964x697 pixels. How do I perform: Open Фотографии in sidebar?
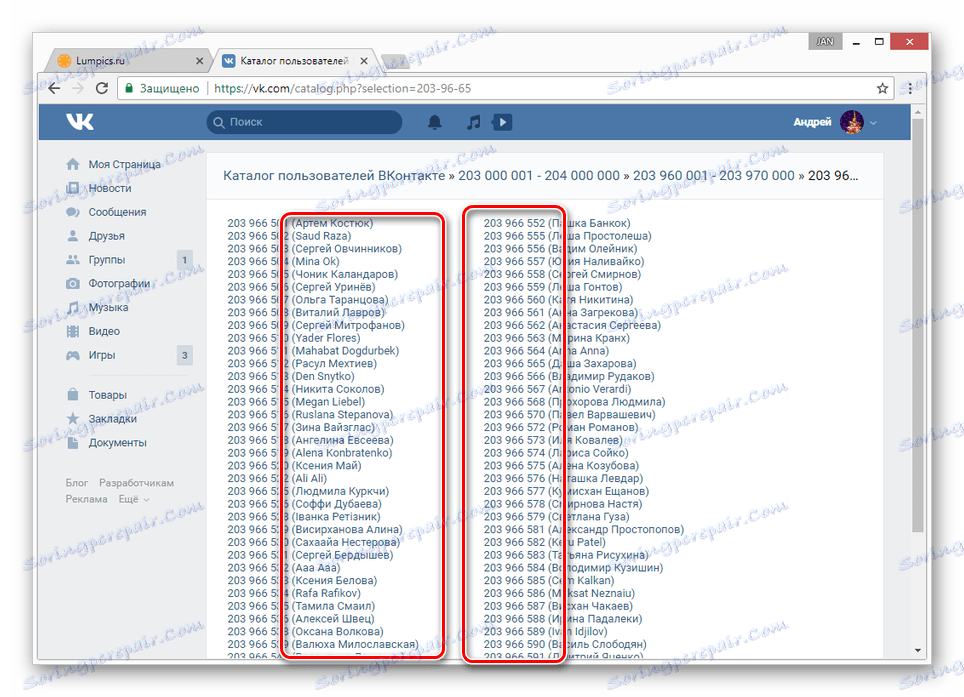(119, 283)
